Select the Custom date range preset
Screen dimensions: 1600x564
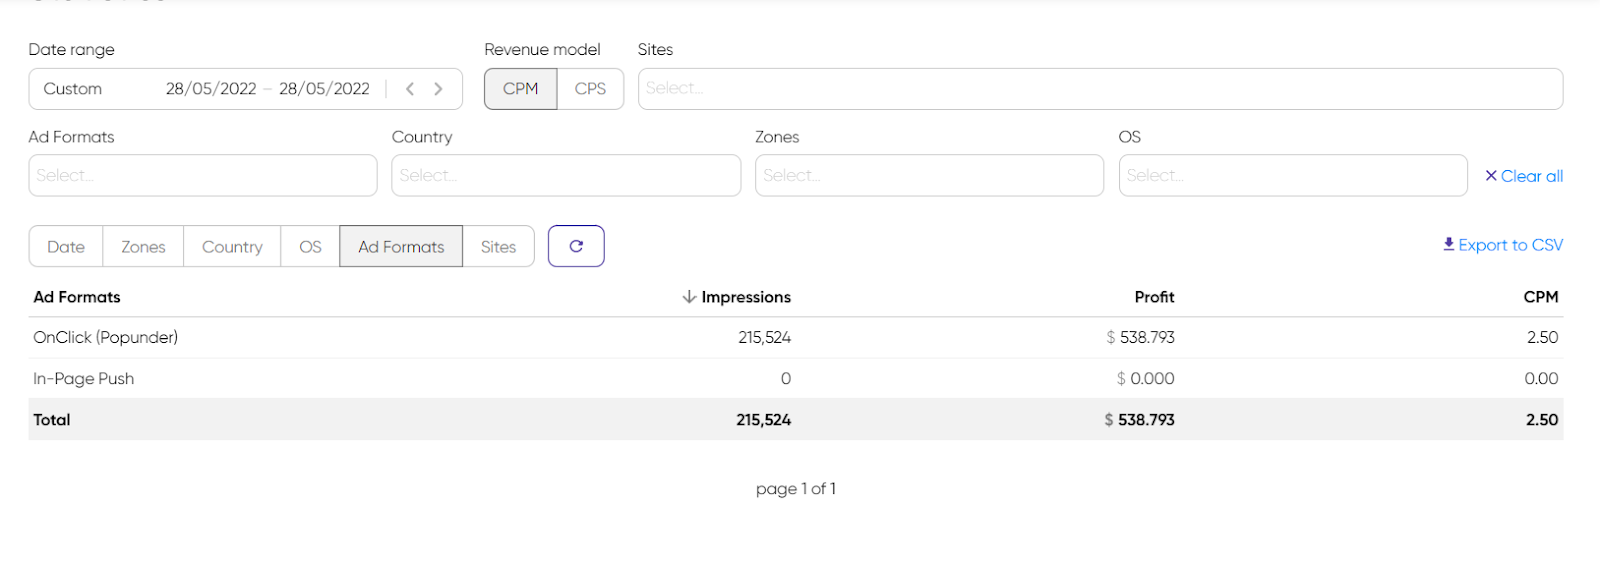pyautogui.click(x=73, y=89)
